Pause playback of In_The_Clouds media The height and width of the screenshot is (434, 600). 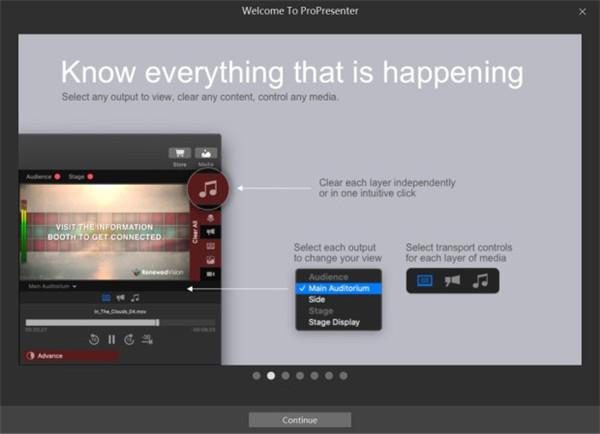click(x=111, y=339)
